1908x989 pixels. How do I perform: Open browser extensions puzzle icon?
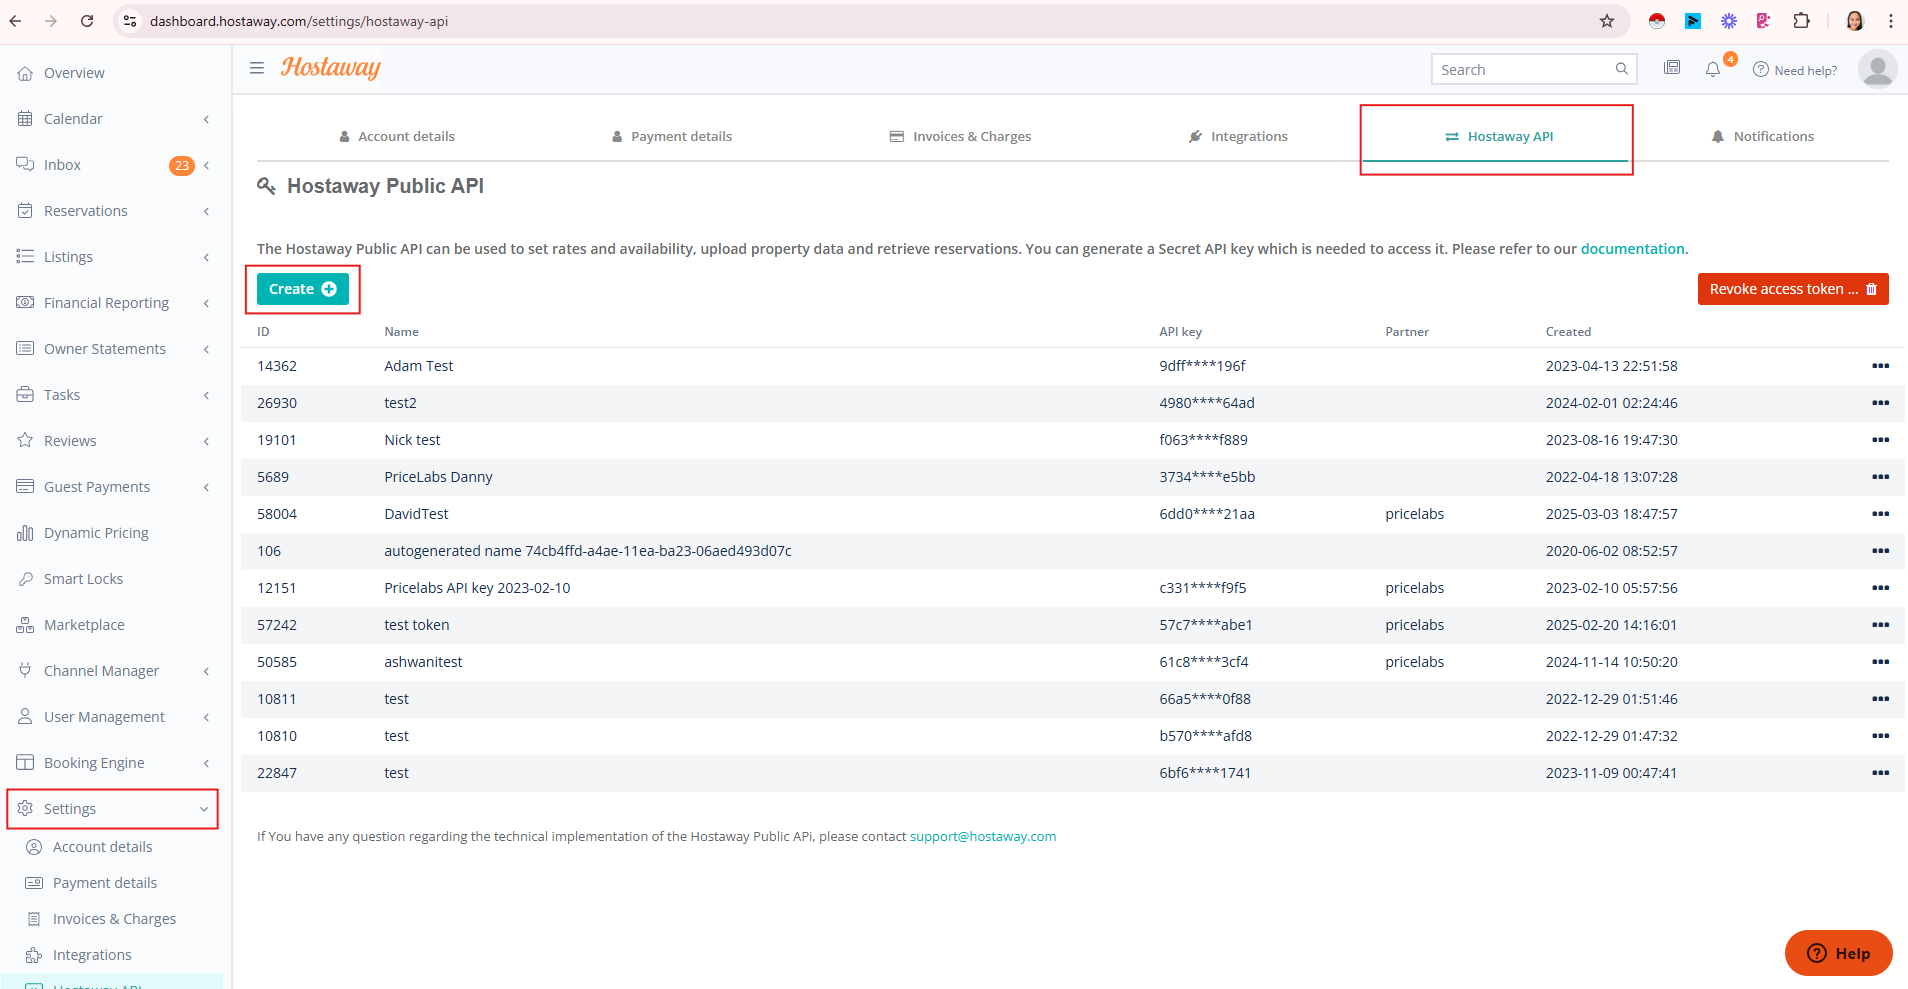(x=1801, y=21)
